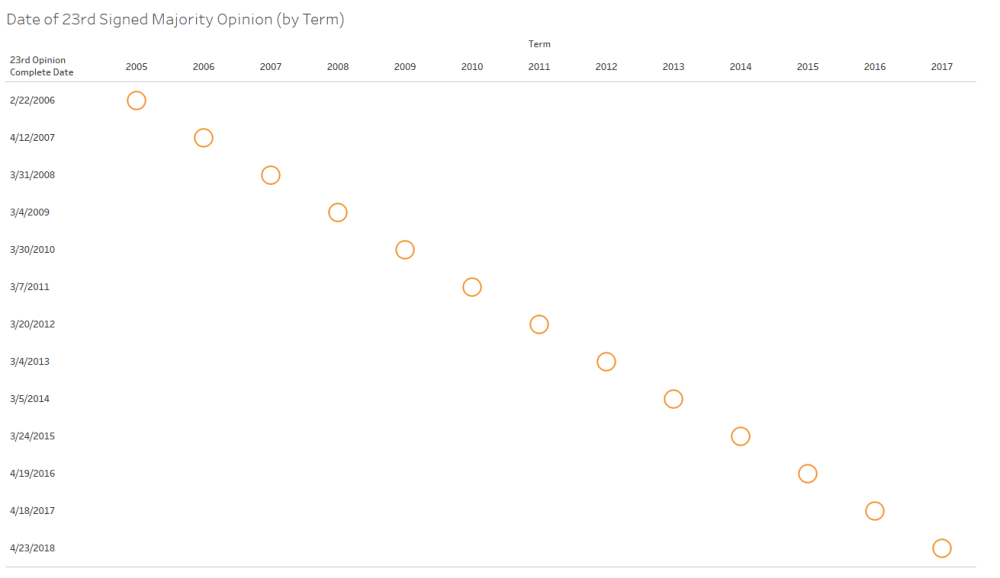1000x578 pixels.
Task: Select the data point for term 2008
Action: (338, 212)
